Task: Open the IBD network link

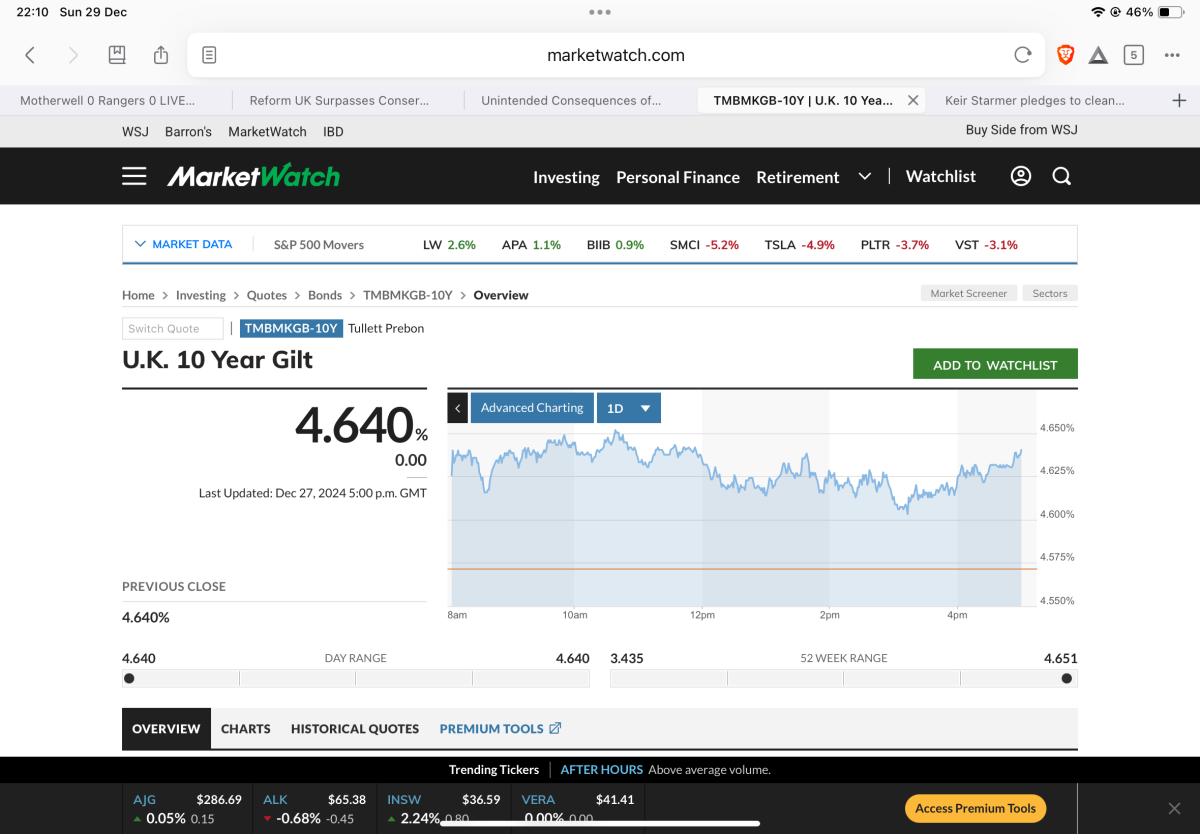Action: point(333,131)
